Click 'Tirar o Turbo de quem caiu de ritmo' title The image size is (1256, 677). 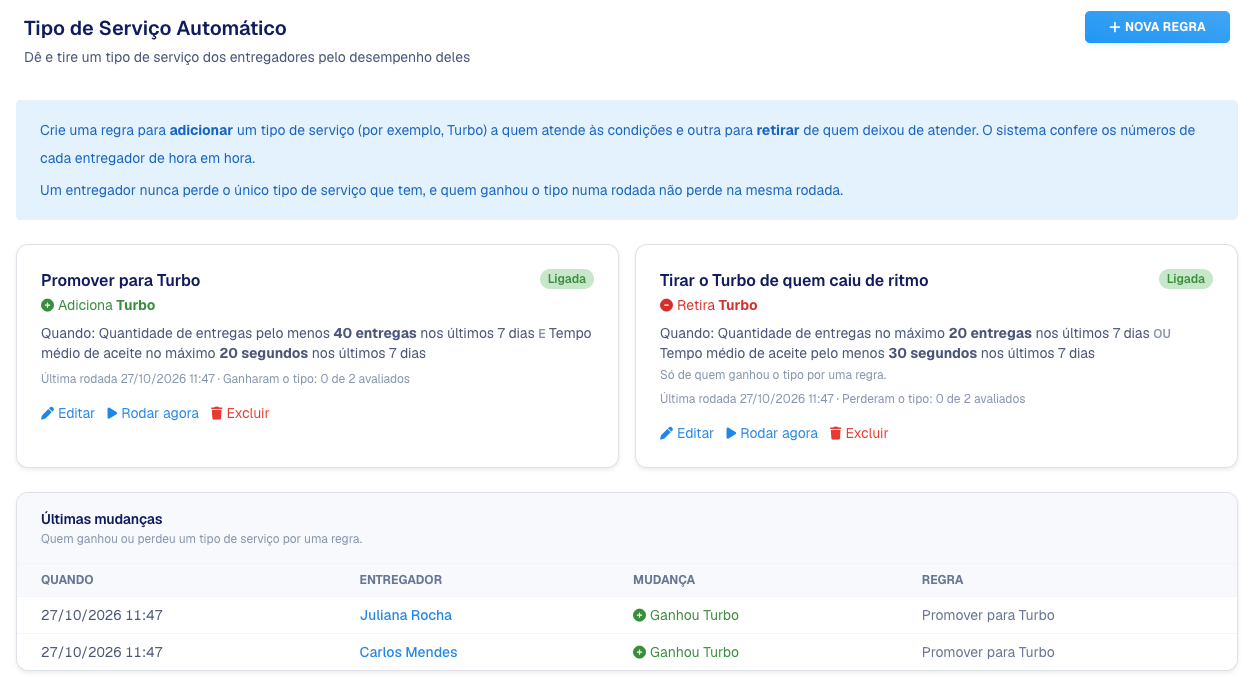(794, 280)
